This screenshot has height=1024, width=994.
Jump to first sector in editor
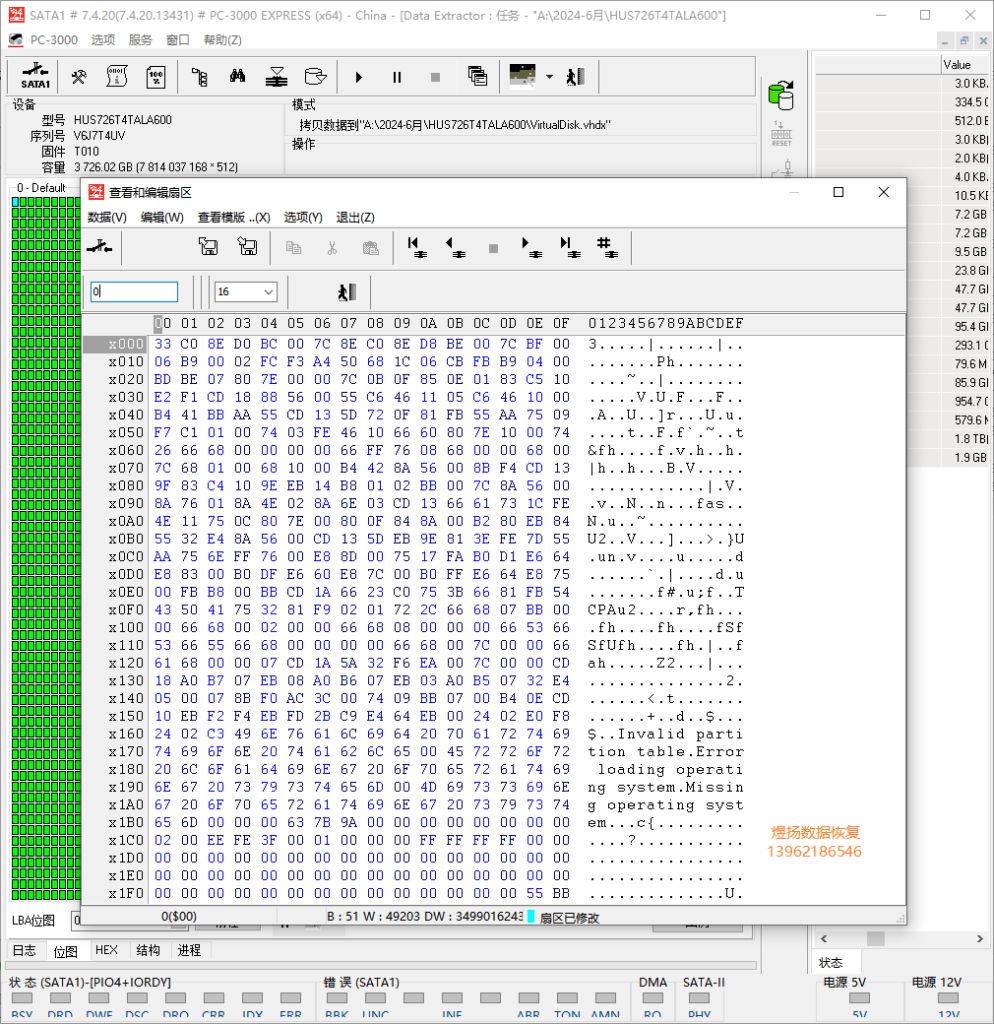pos(416,247)
